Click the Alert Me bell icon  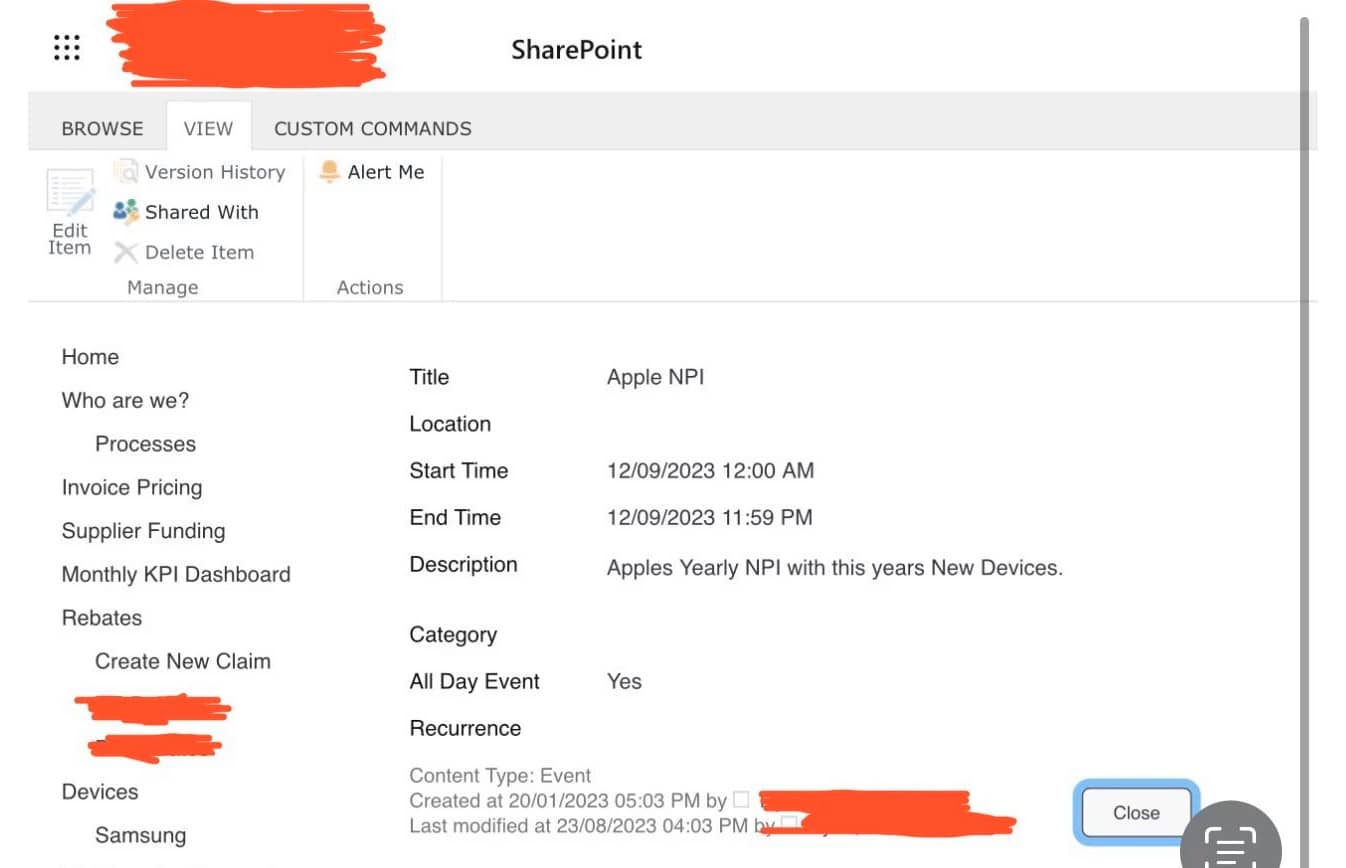pyautogui.click(x=329, y=172)
